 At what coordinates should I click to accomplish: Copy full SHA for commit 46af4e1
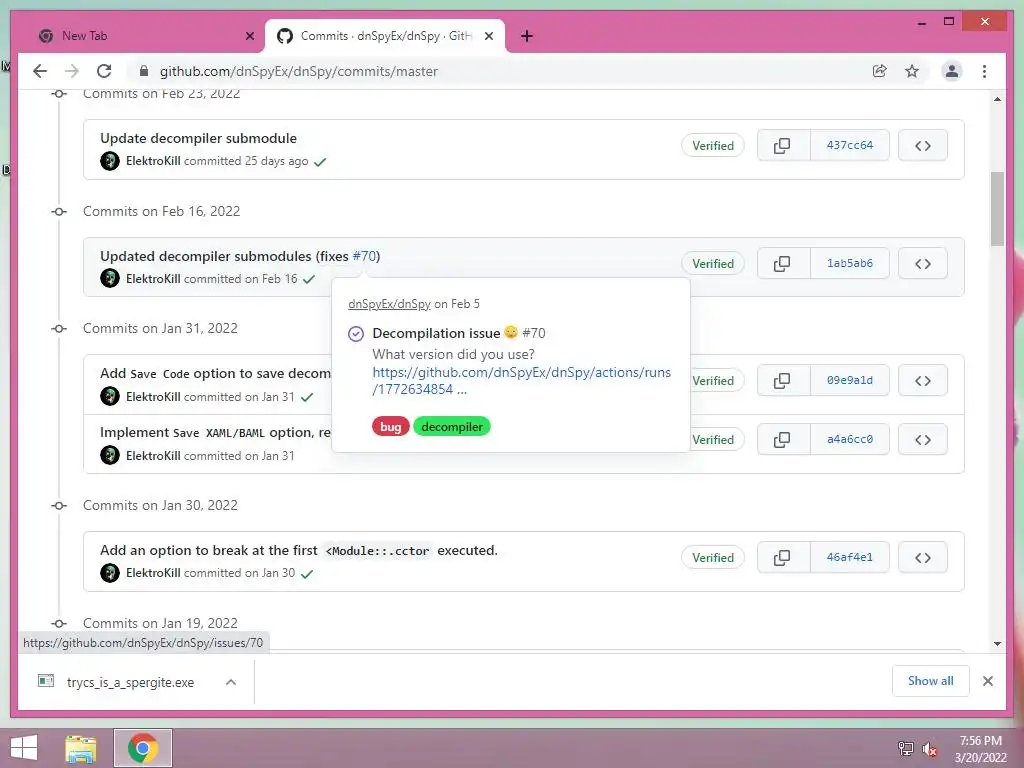pyautogui.click(x=782, y=558)
